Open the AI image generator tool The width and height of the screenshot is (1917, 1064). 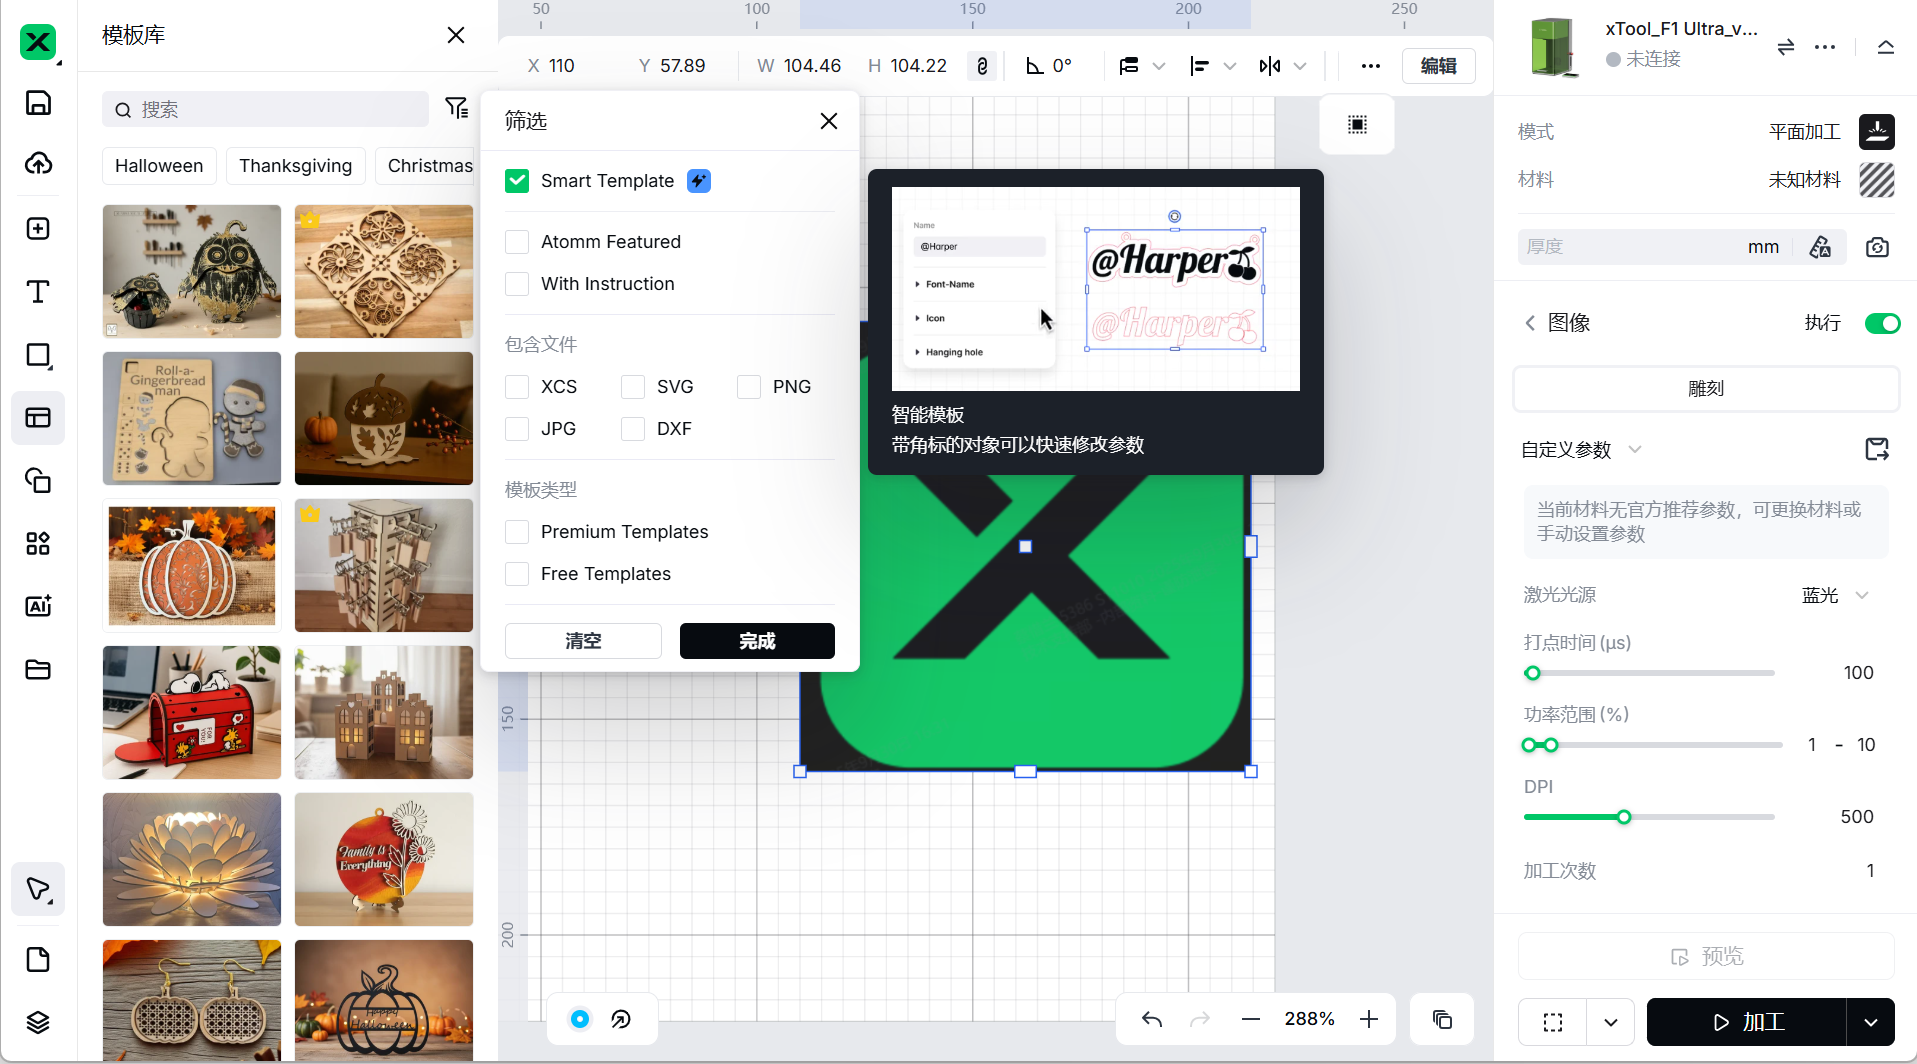pos(38,606)
